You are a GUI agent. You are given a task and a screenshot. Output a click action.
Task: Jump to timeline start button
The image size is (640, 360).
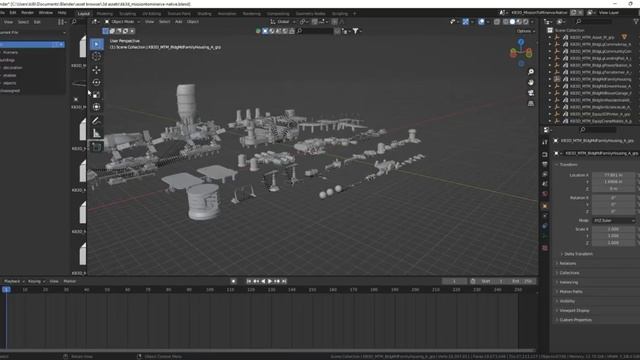click(249, 281)
